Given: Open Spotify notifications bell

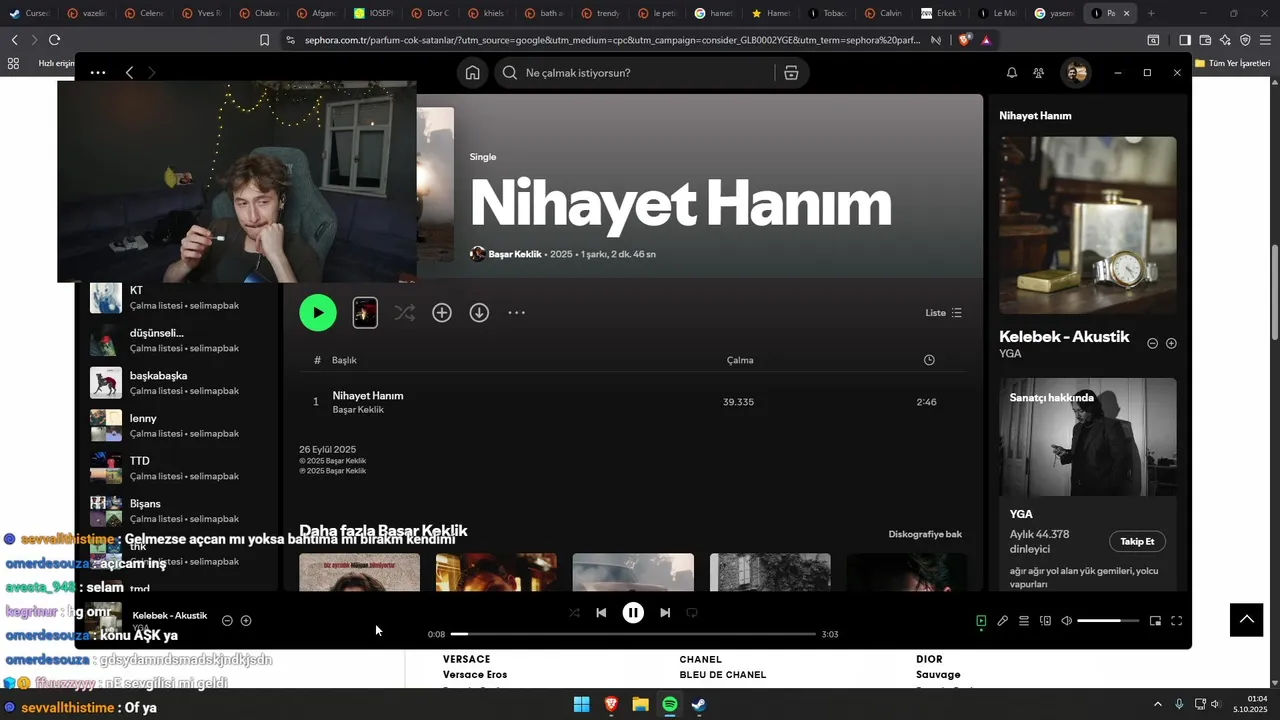Looking at the screenshot, I should (1011, 73).
